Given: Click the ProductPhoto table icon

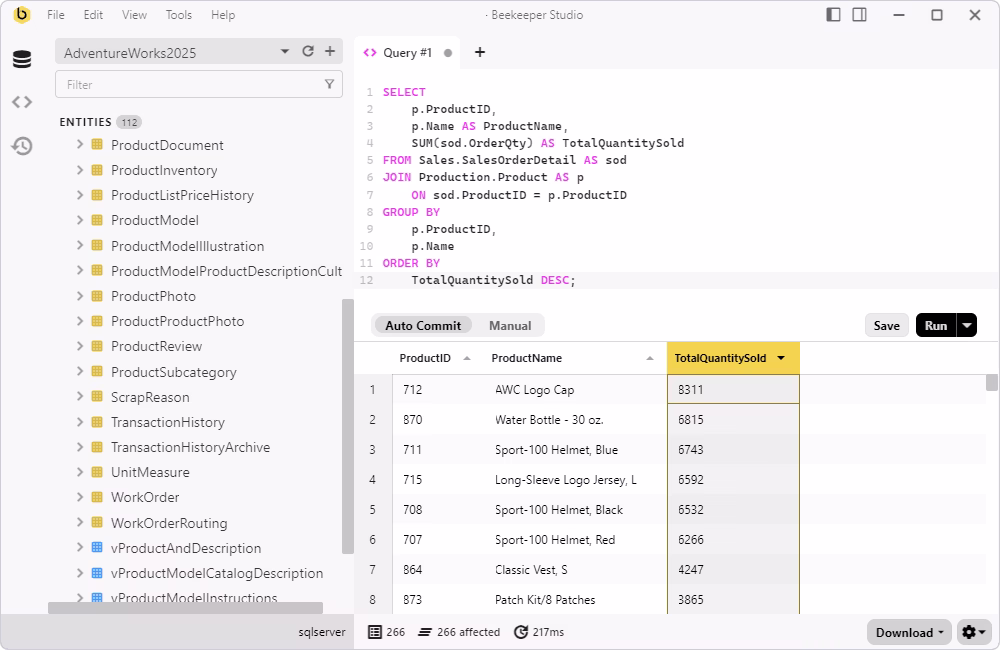Looking at the screenshot, I should (x=97, y=296).
